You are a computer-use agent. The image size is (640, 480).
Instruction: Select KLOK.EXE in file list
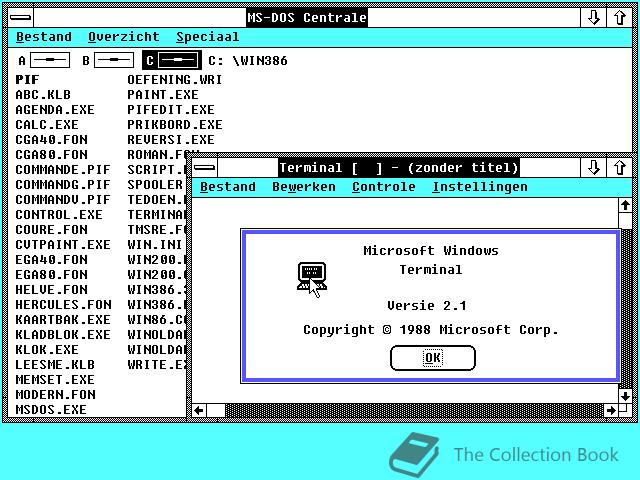(x=47, y=350)
